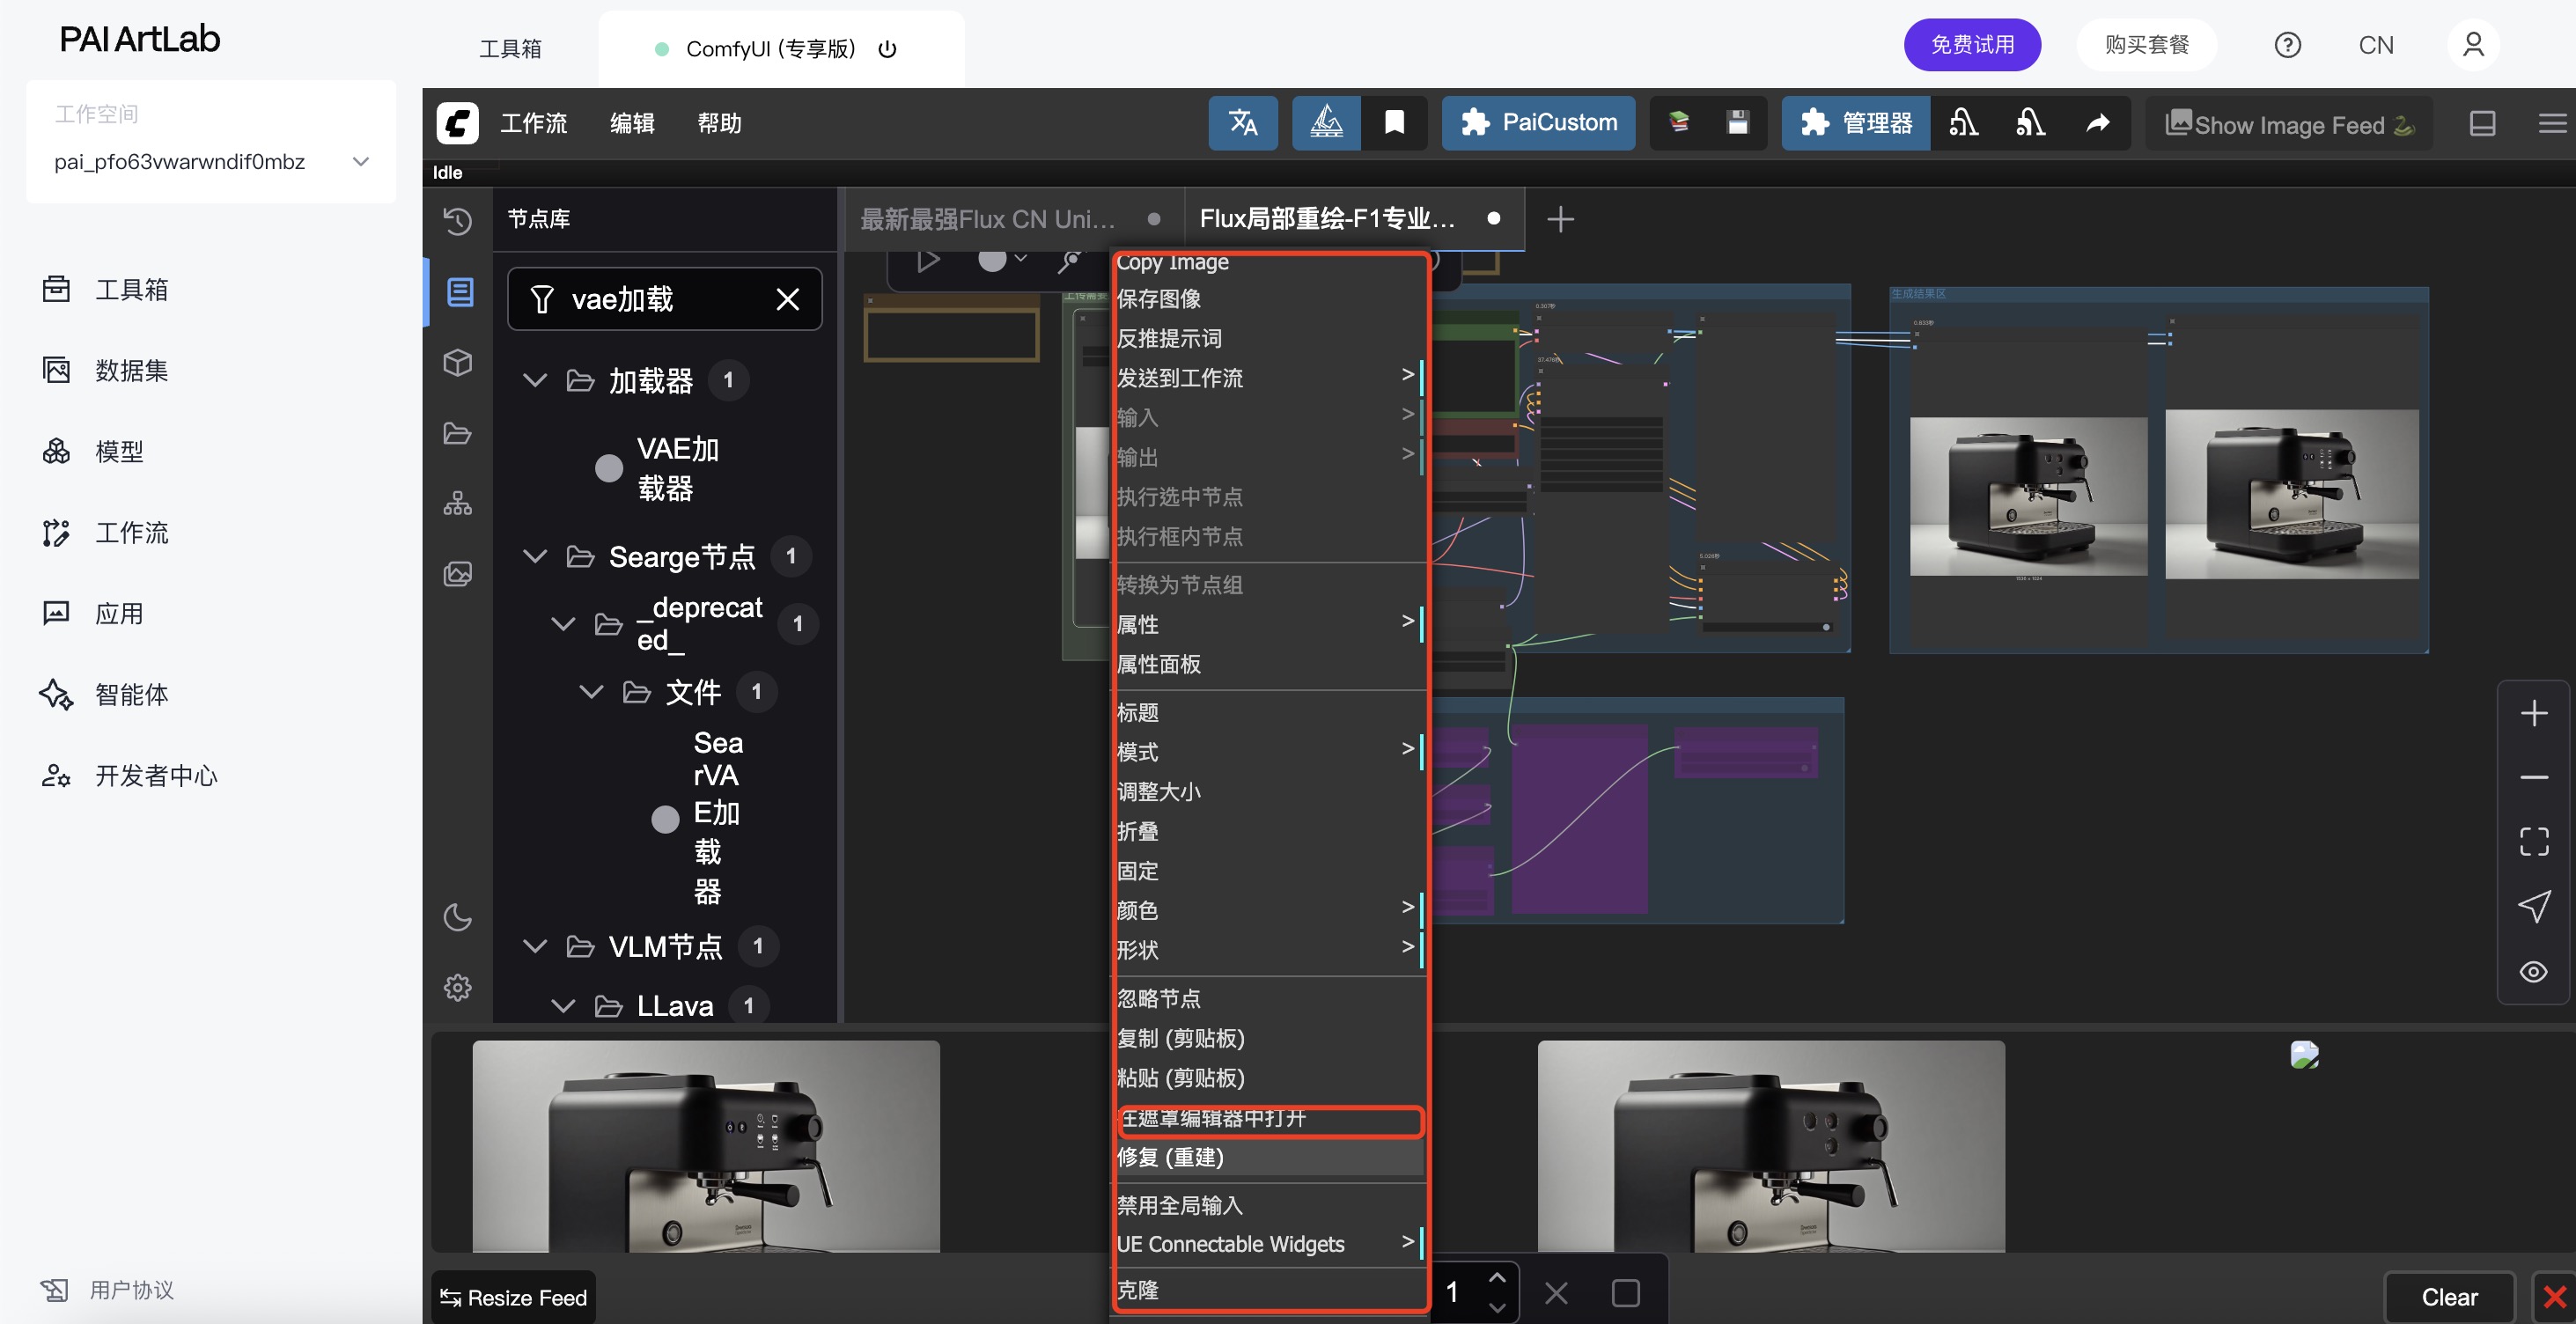Screen dimensions: 2576x1324
Task: Click fit view icon on canvas controls
Action: 2533,841
